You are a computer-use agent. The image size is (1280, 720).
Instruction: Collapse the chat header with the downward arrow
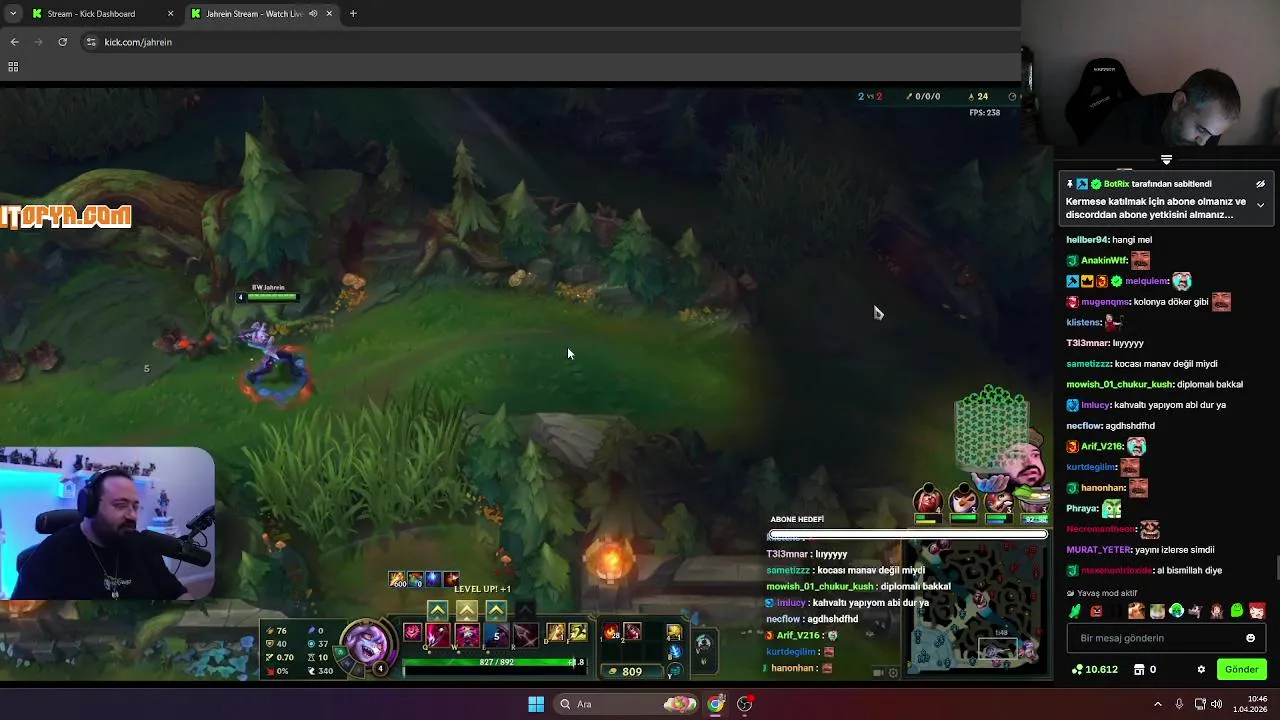coord(1166,160)
